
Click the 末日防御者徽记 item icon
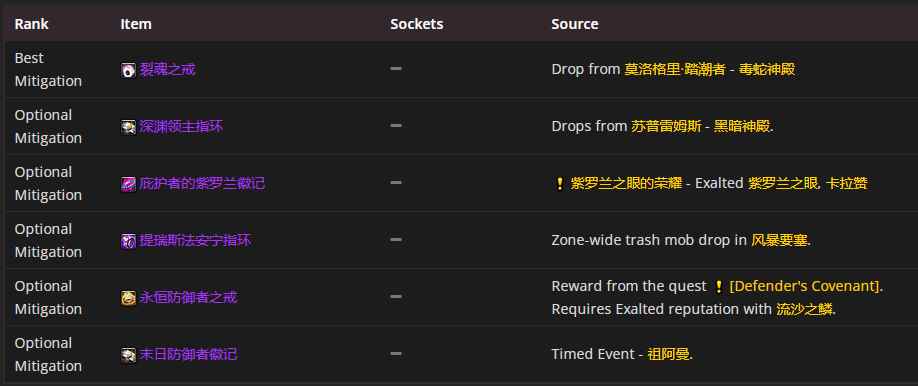click(x=128, y=355)
